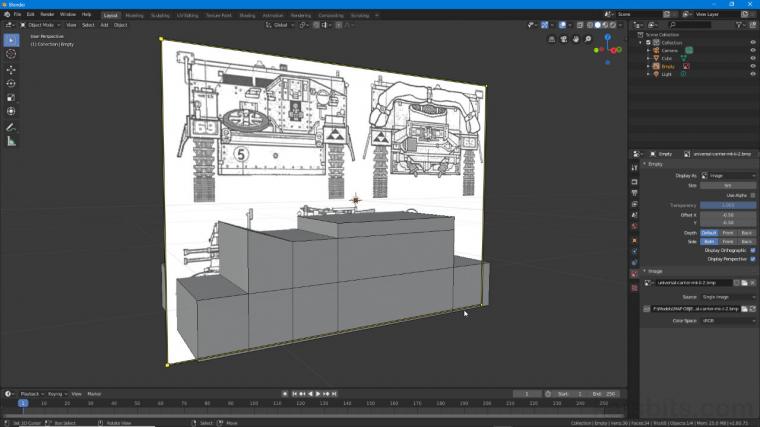Image resolution: width=760 pixels, height=427 pixels.
Task: Select the Rotate tool in the toolbar
Action: (11, 84)
